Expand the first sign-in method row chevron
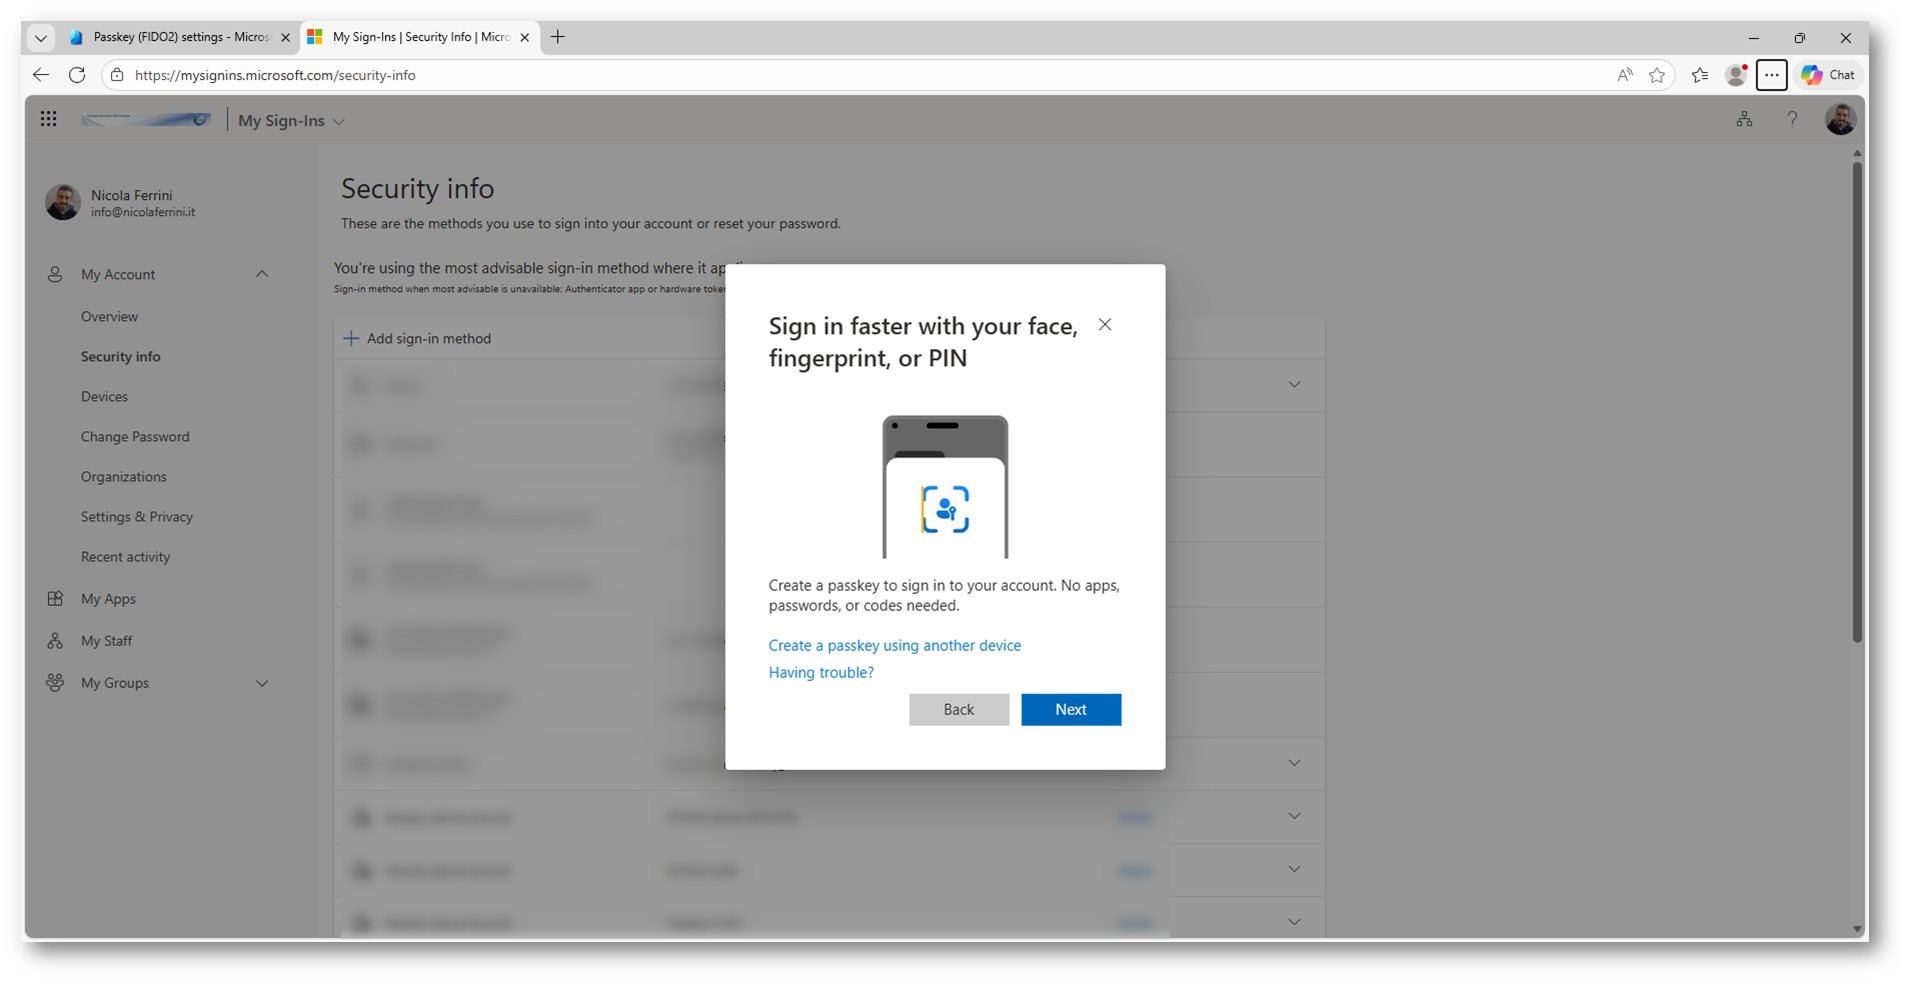 click(x=1294, y=385)
